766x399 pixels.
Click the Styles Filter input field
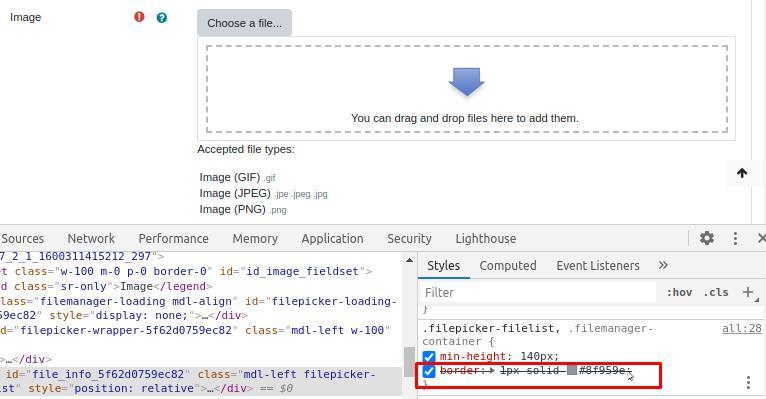[x=538, y=293]
